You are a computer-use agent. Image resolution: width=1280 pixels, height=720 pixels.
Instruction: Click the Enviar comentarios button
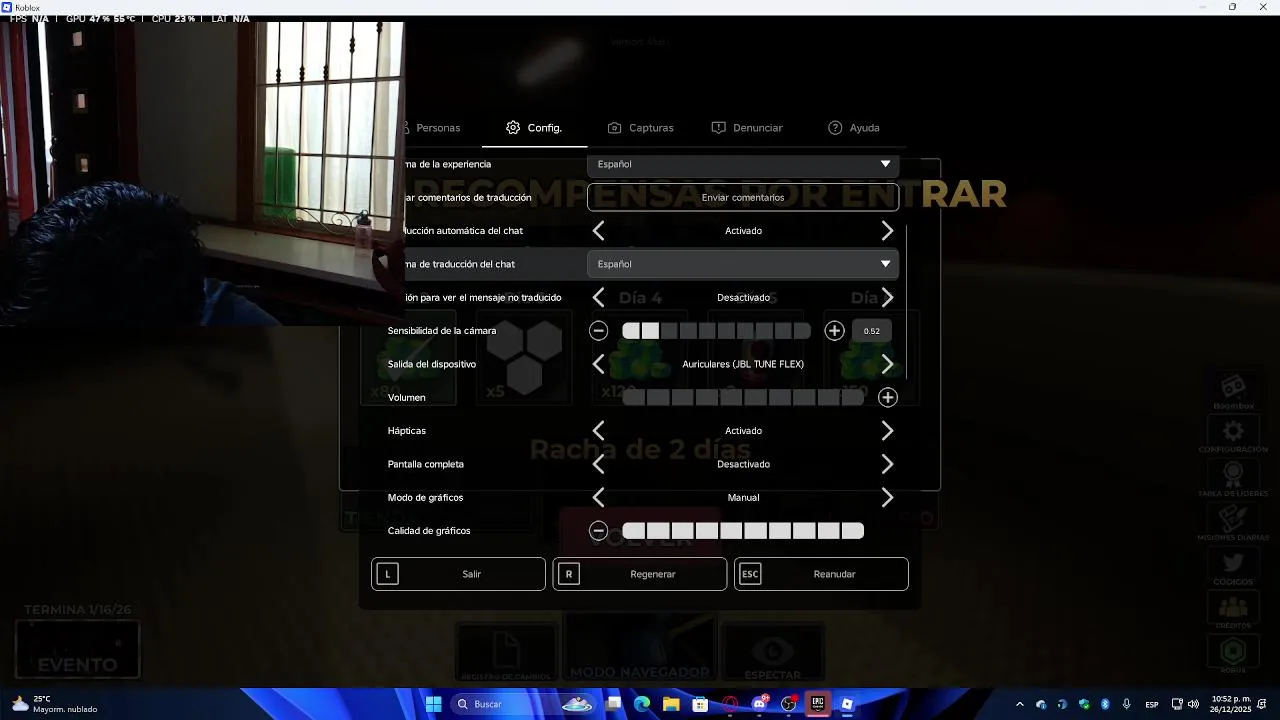[743, 197]
